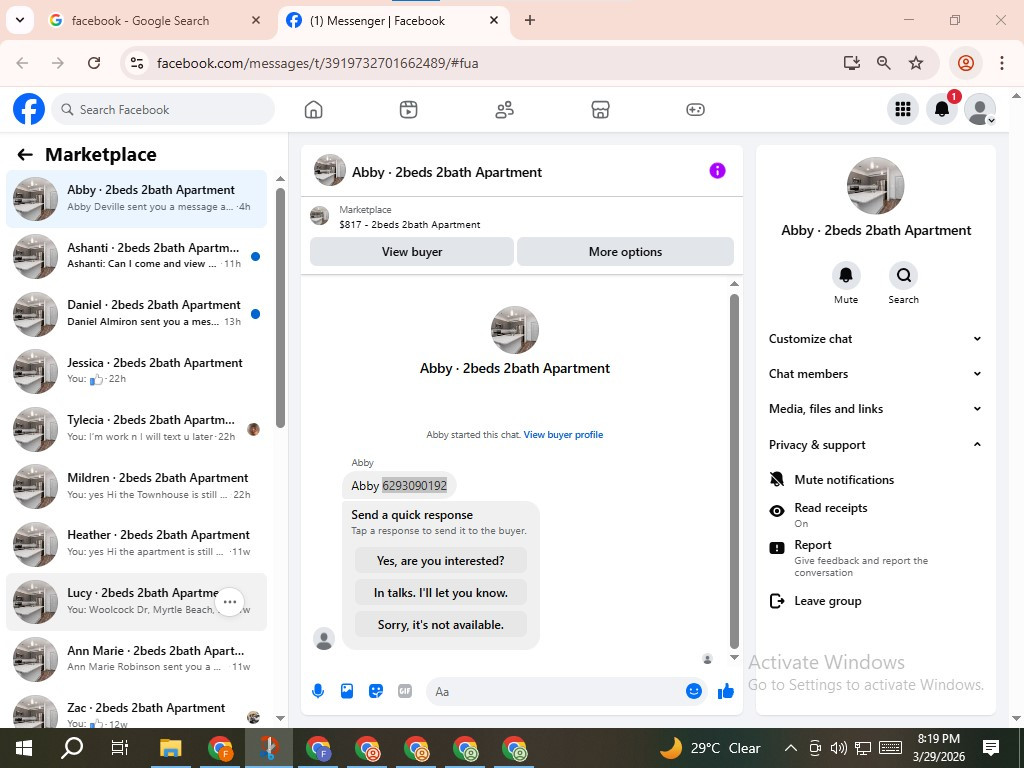
Task: Click the More options button
Action: coord(625,251)
